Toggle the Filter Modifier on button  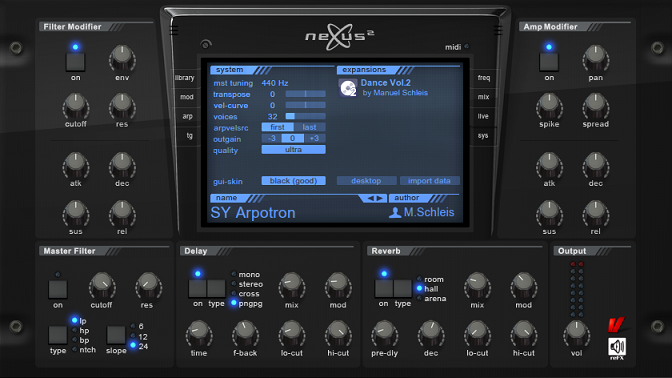tap(75, 62)
